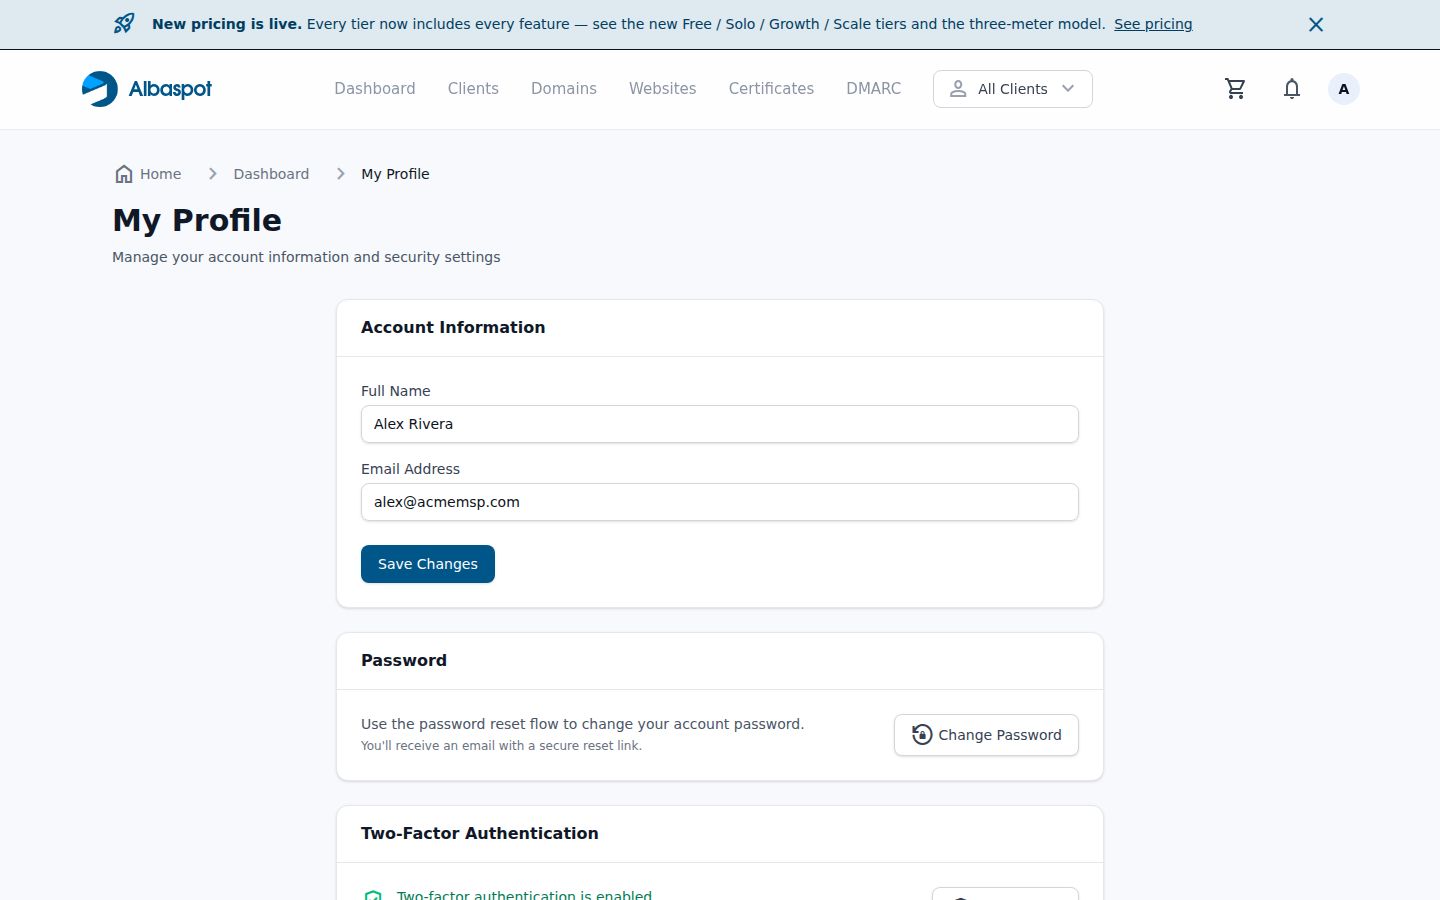This screenshot has height=900, width=1440.
Task: Click the Save Changes button
Action: 428,564
